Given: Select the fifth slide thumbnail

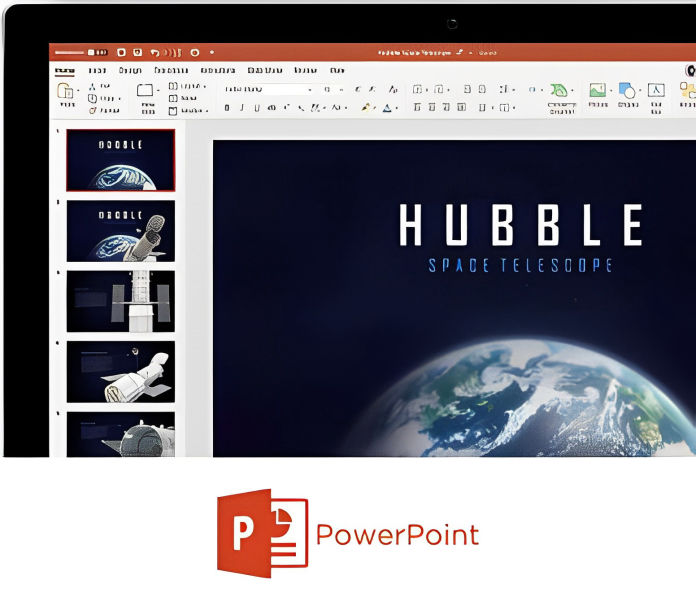Looking at the screenshot, I should point(121,434).
